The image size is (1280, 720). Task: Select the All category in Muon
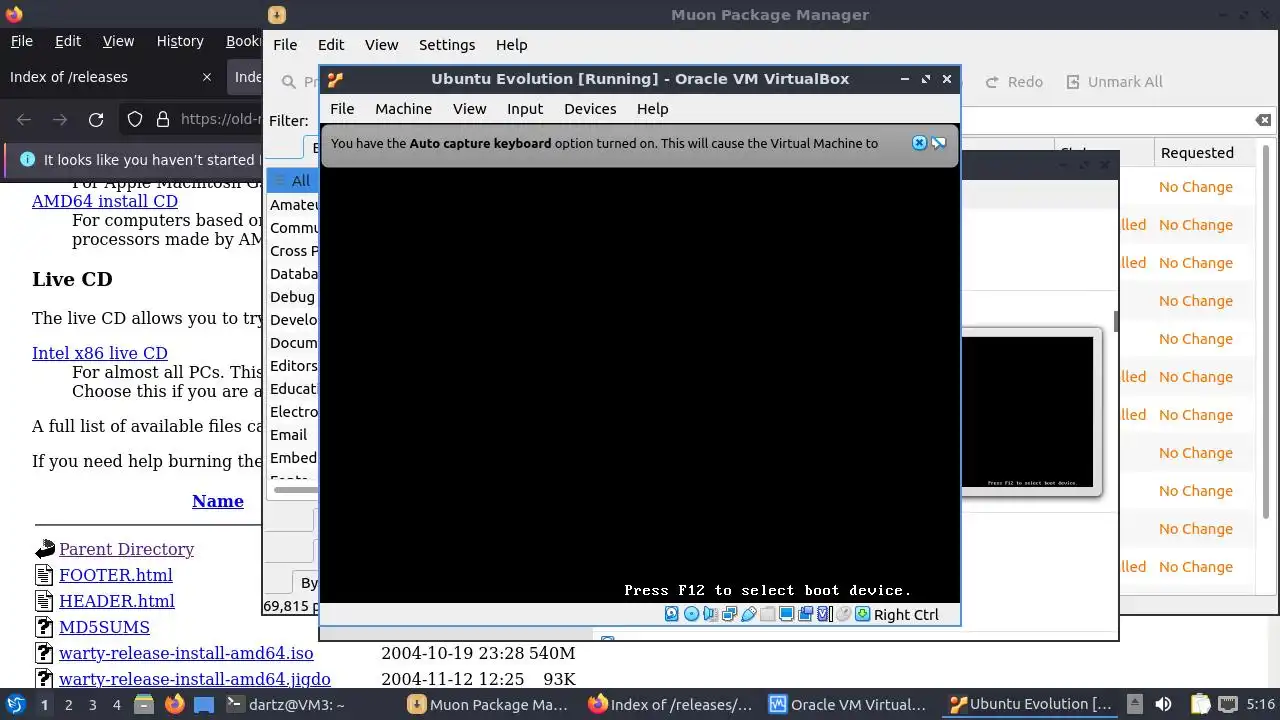point(292,181)
